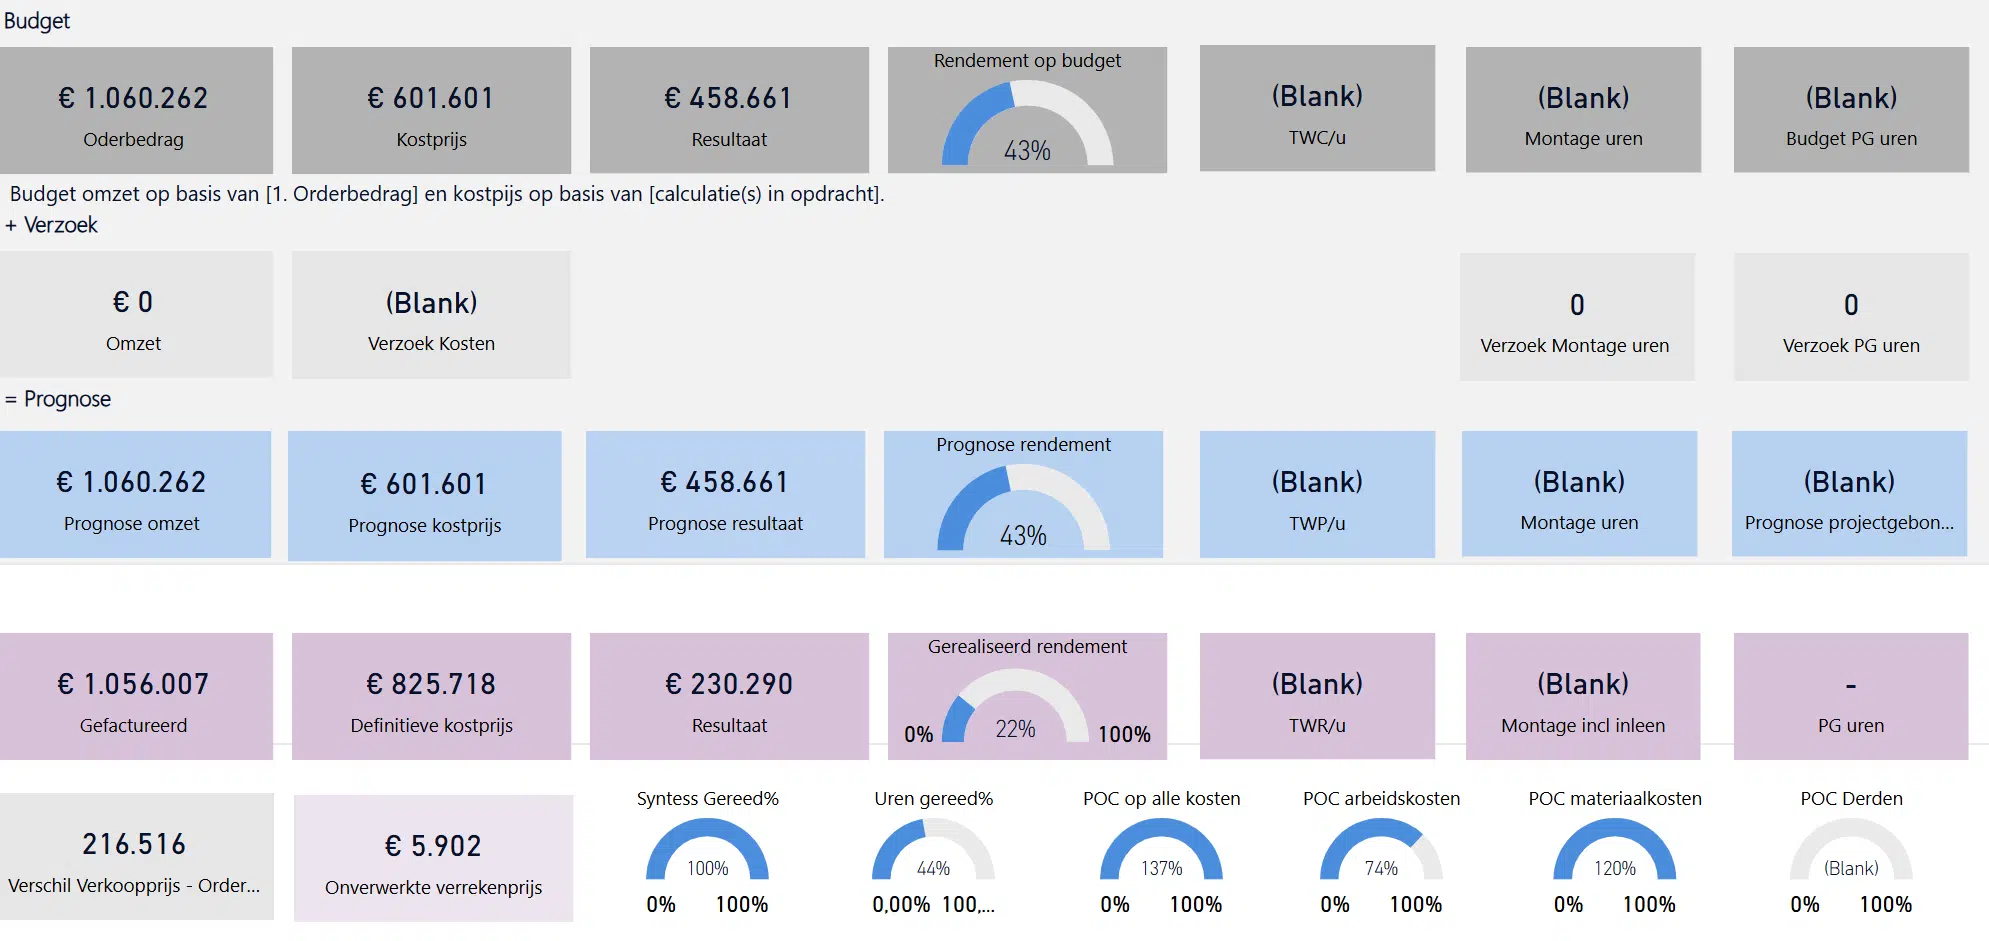1989x941 pixels.
Task: Click the Budget PG uren card
Action: [x=1851, y=110]
